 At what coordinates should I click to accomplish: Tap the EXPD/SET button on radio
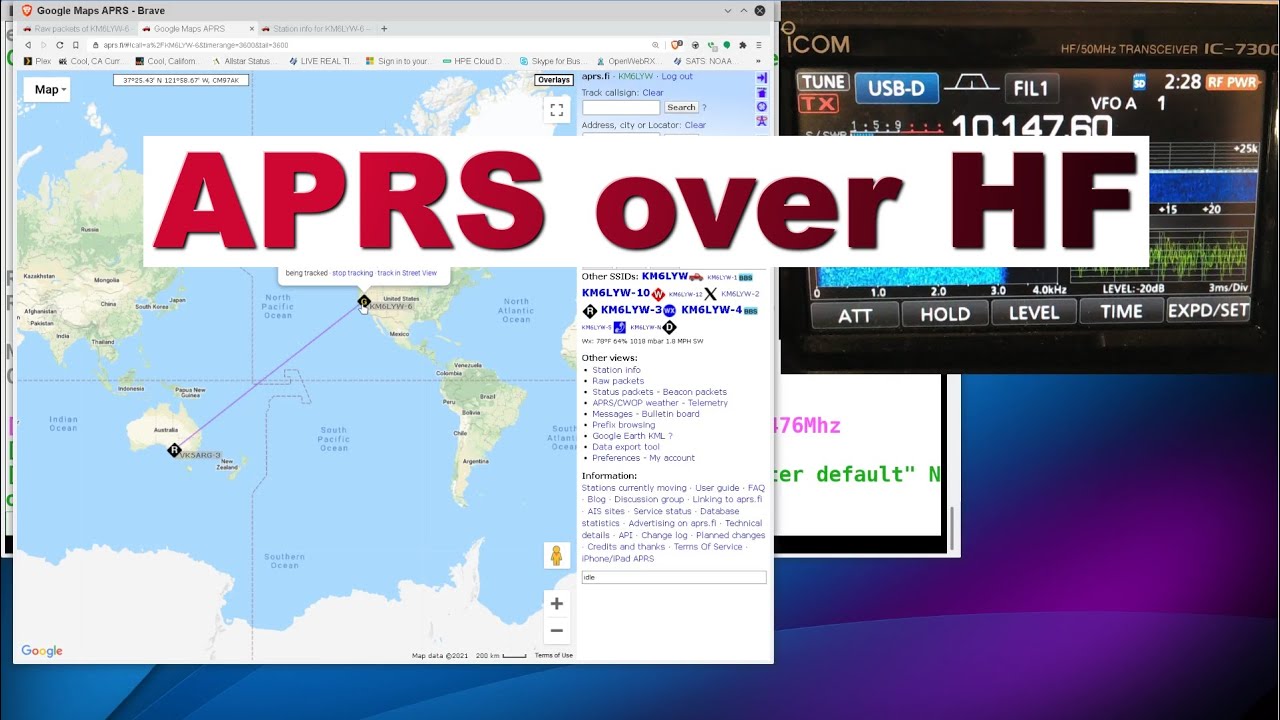(1208, 311)
